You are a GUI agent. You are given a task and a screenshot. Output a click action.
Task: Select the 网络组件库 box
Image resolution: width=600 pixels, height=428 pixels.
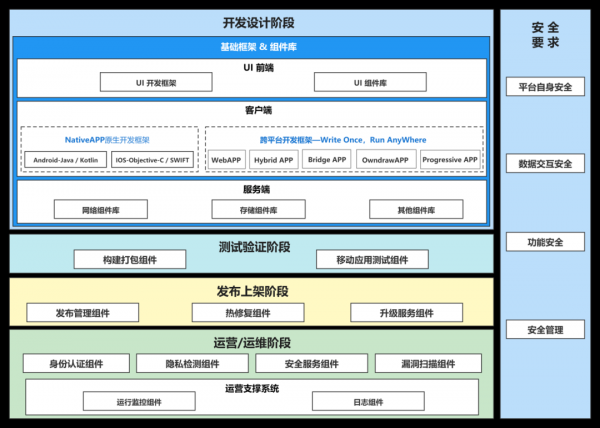point(100,210)
